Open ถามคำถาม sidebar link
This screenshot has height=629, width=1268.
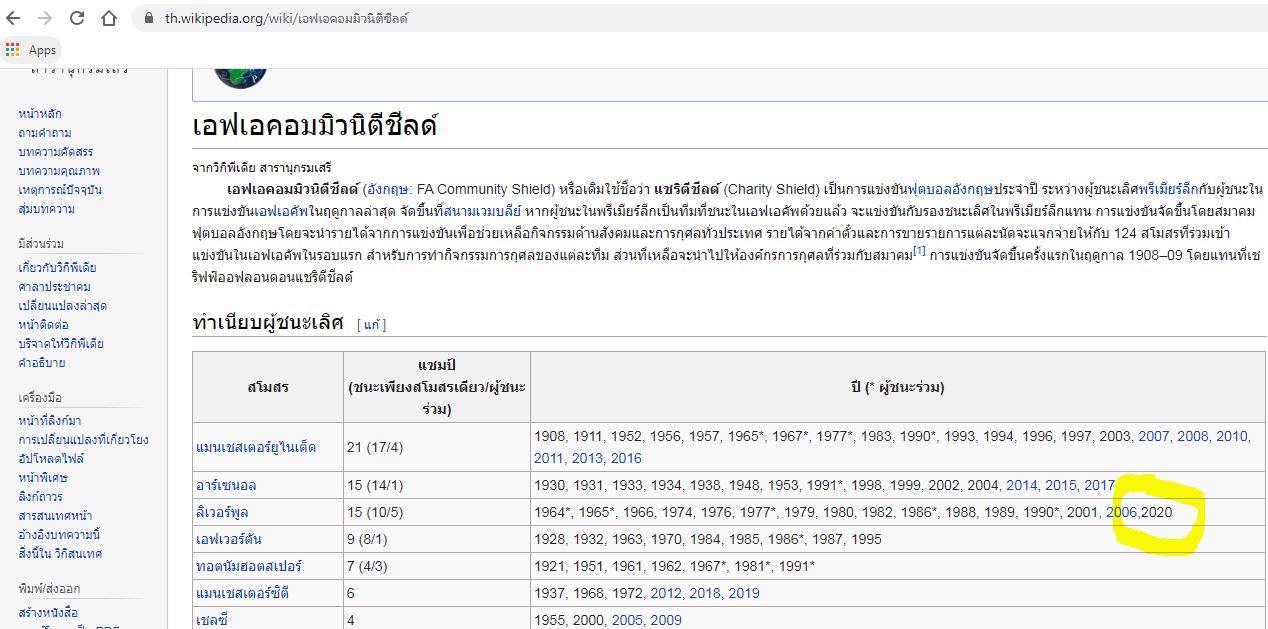click(x=45, y=132)
